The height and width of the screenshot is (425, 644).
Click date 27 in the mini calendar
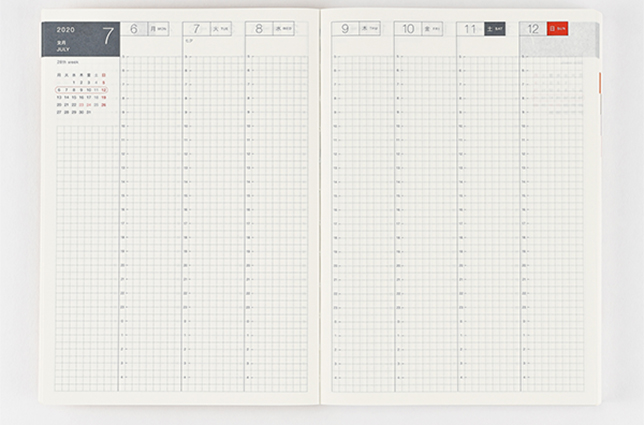(x=59, y=112)
